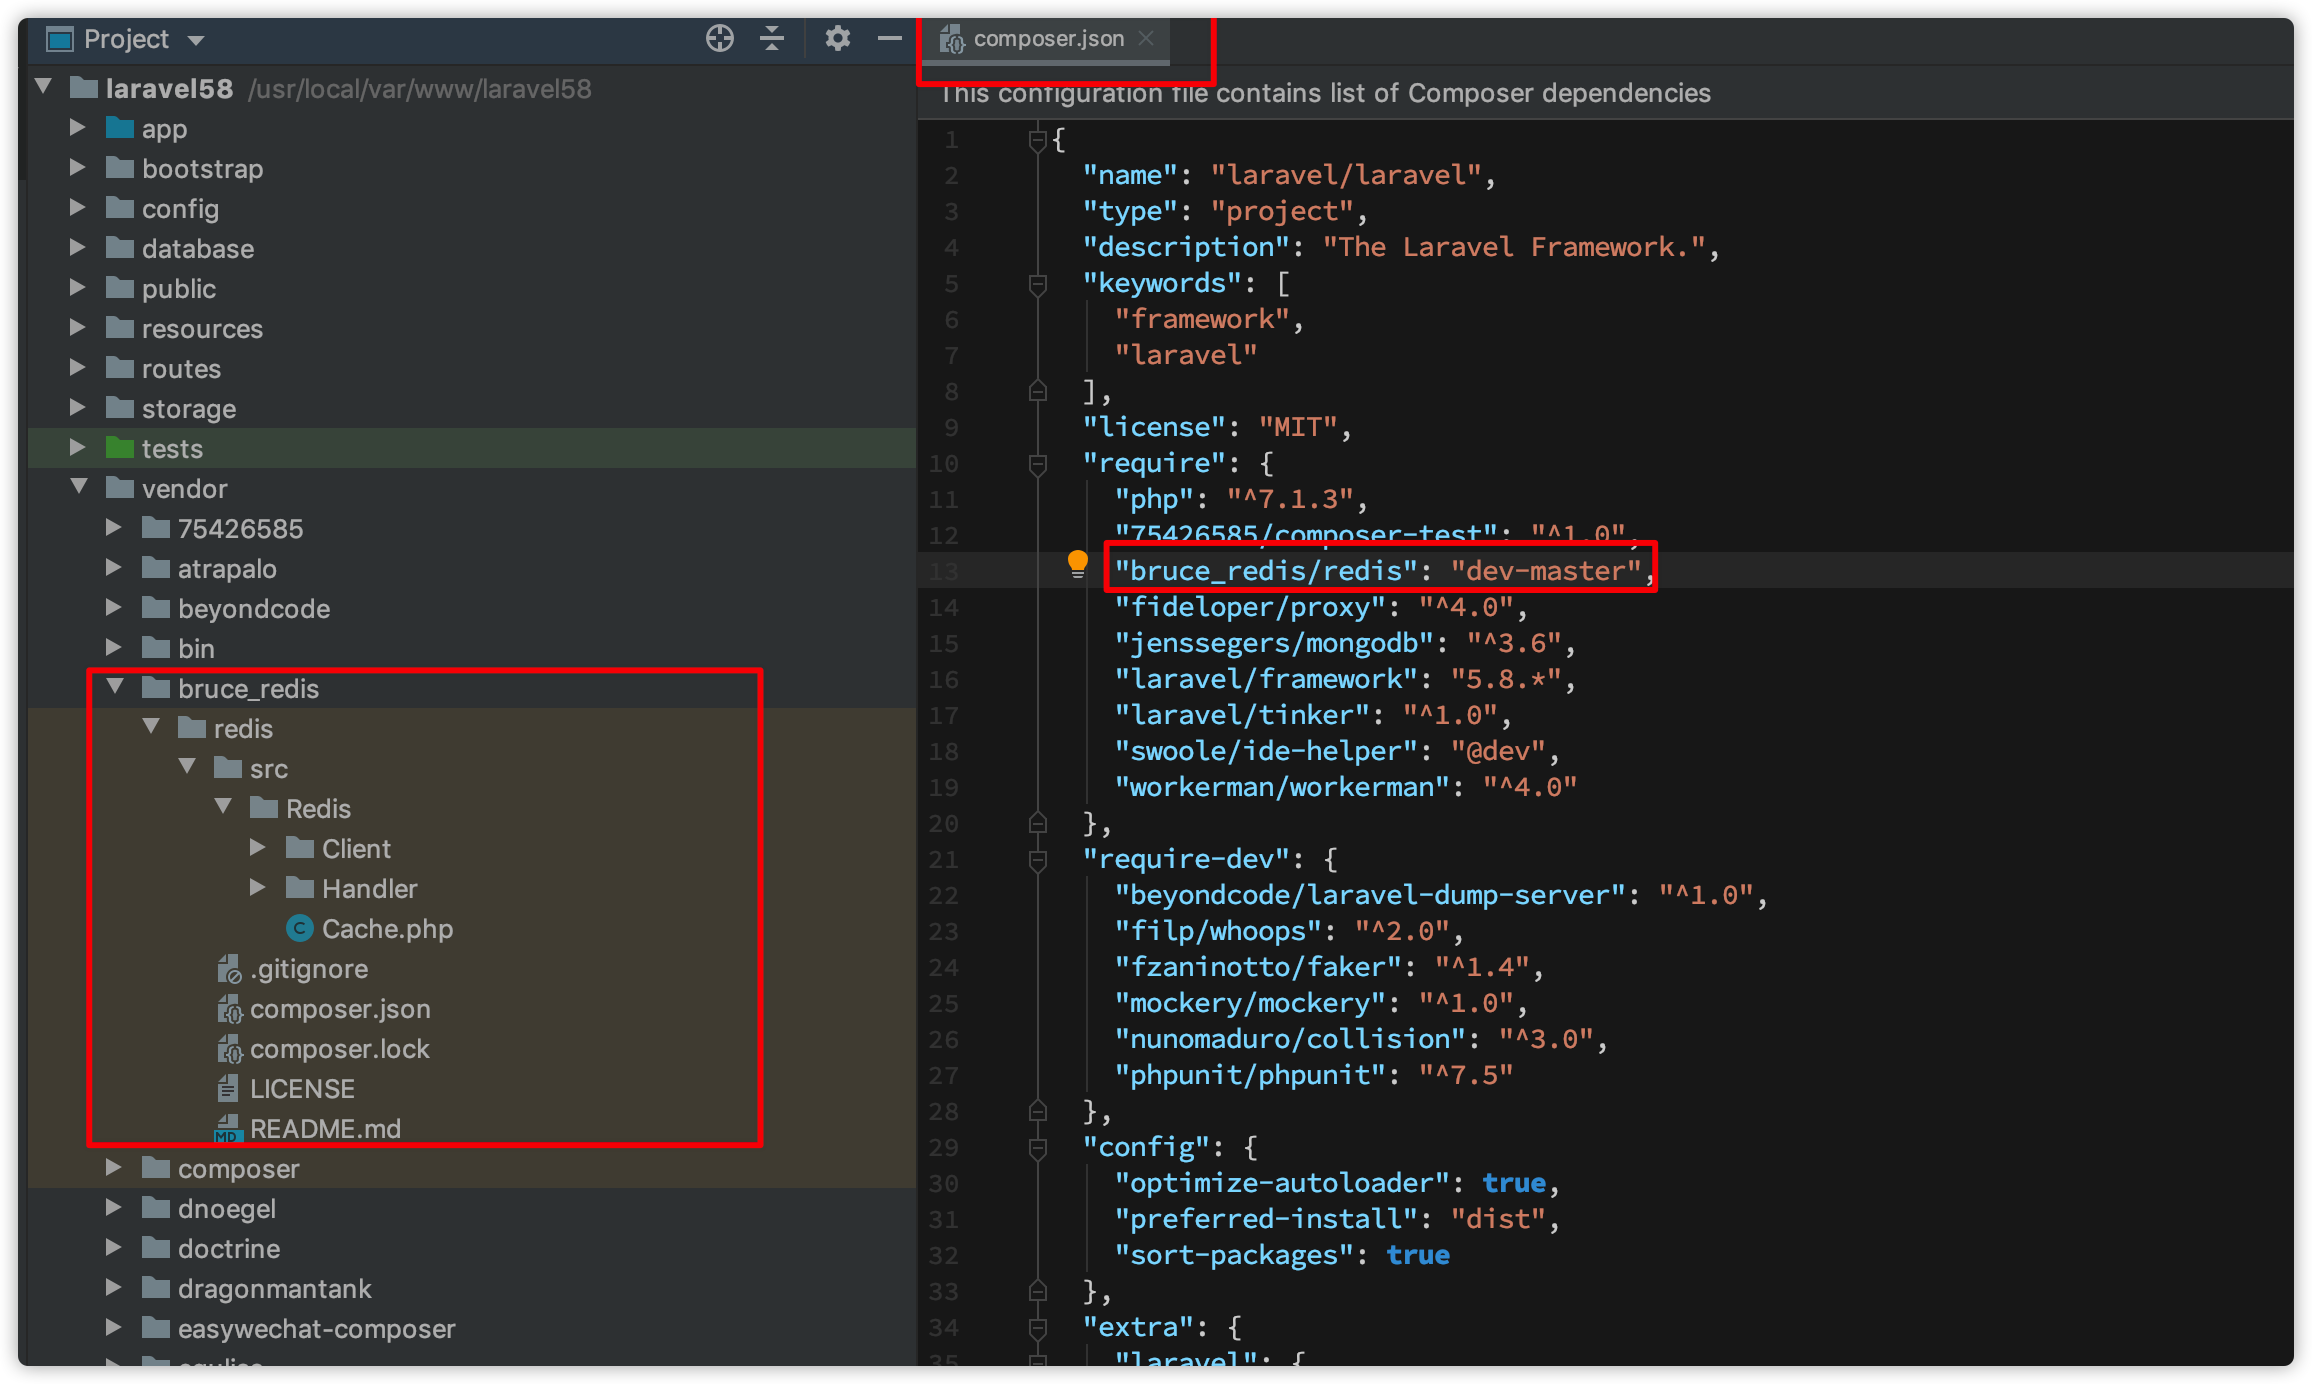Click the yellow lightbulb intention icon
2312x1384 pixels.
tap(1077, 563)
